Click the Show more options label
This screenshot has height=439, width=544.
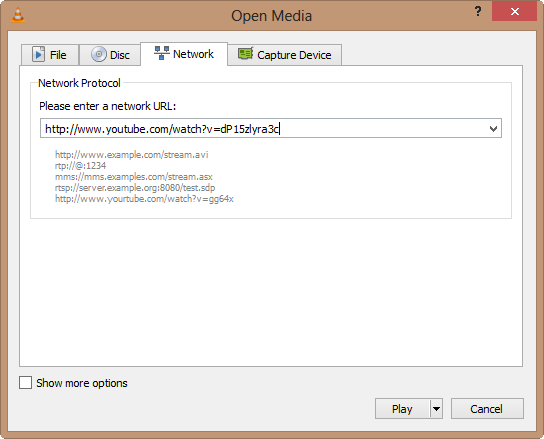82,383
